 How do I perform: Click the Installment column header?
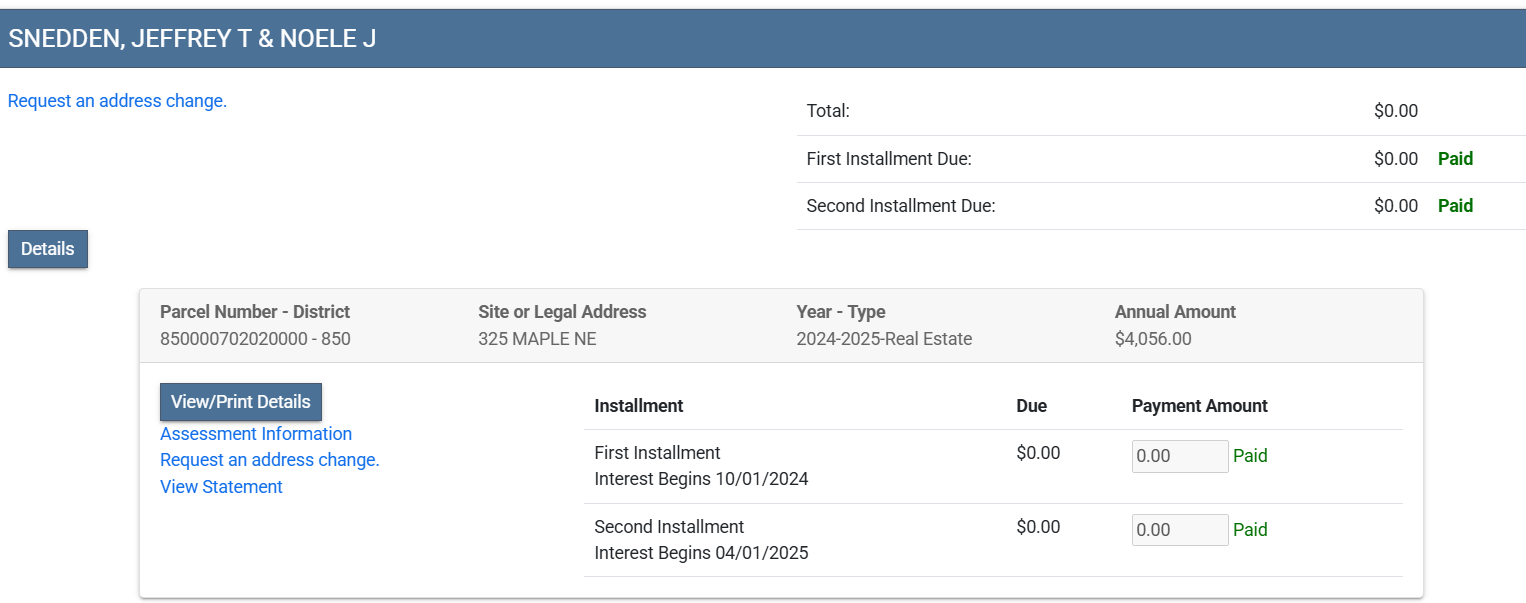point(639,406)
